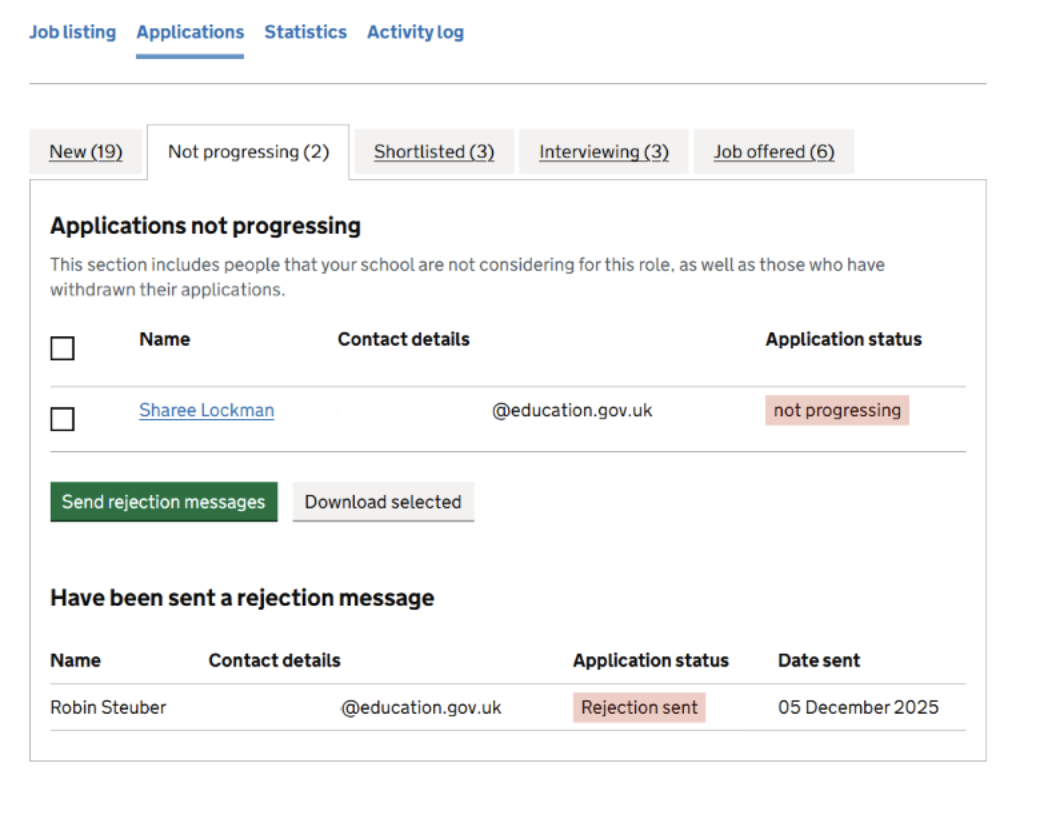This screenshot has width=1038, height=826.
Task: Click the Download selected button
Action: tap(383, 502)
